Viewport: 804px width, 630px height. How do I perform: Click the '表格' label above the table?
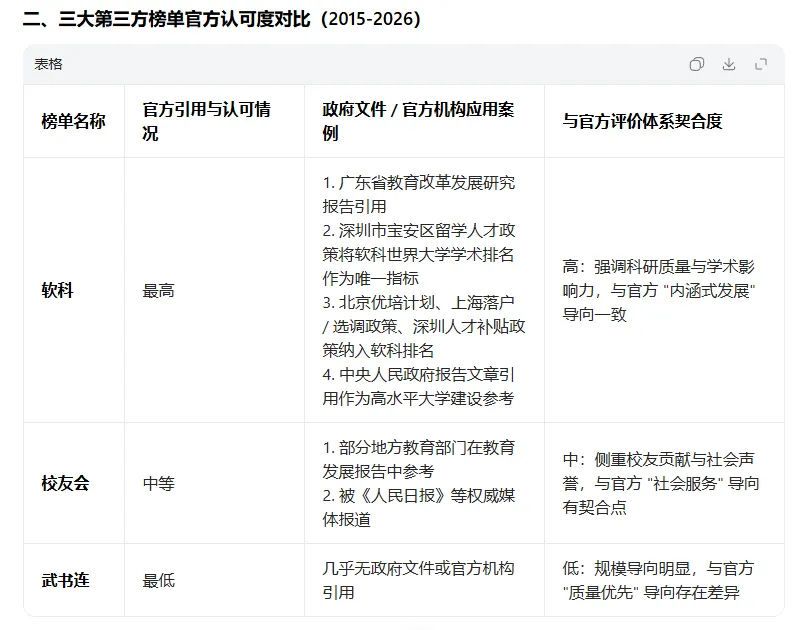48,64
